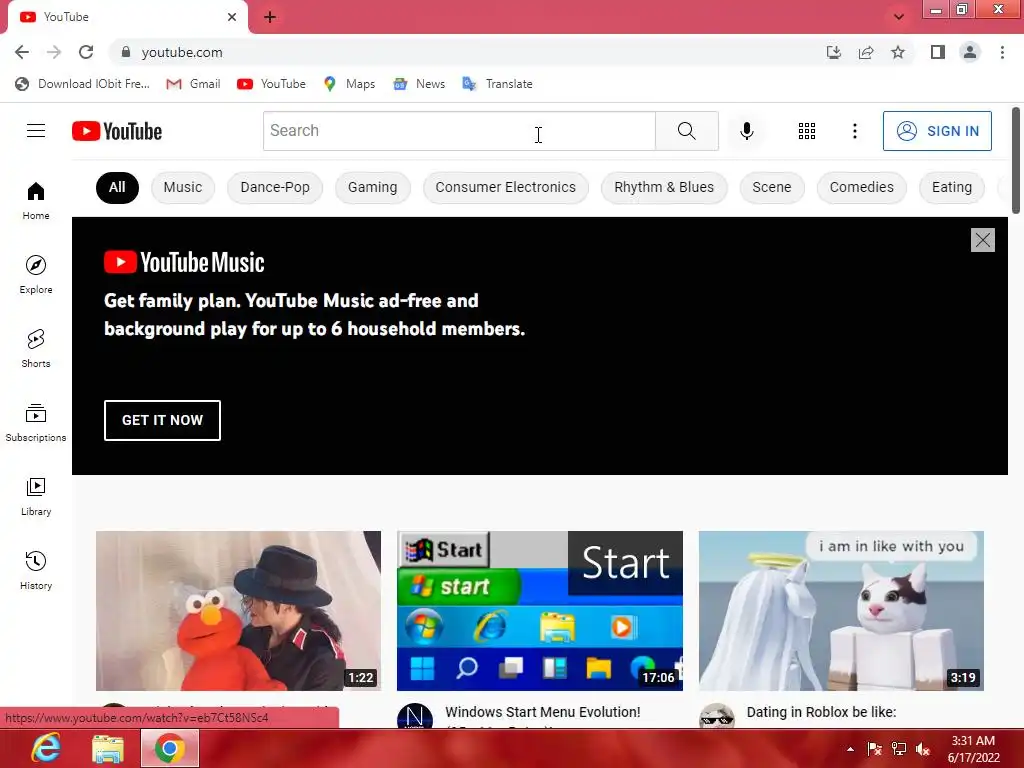
Task: Click the address bar URL
Action: (x=182, y=52)
